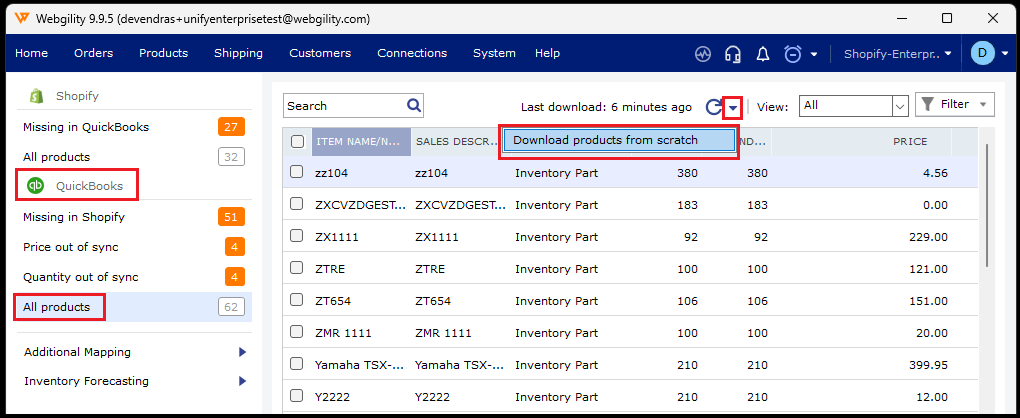
Task: Click the search magnifier icon
Action: pos(414,106)
